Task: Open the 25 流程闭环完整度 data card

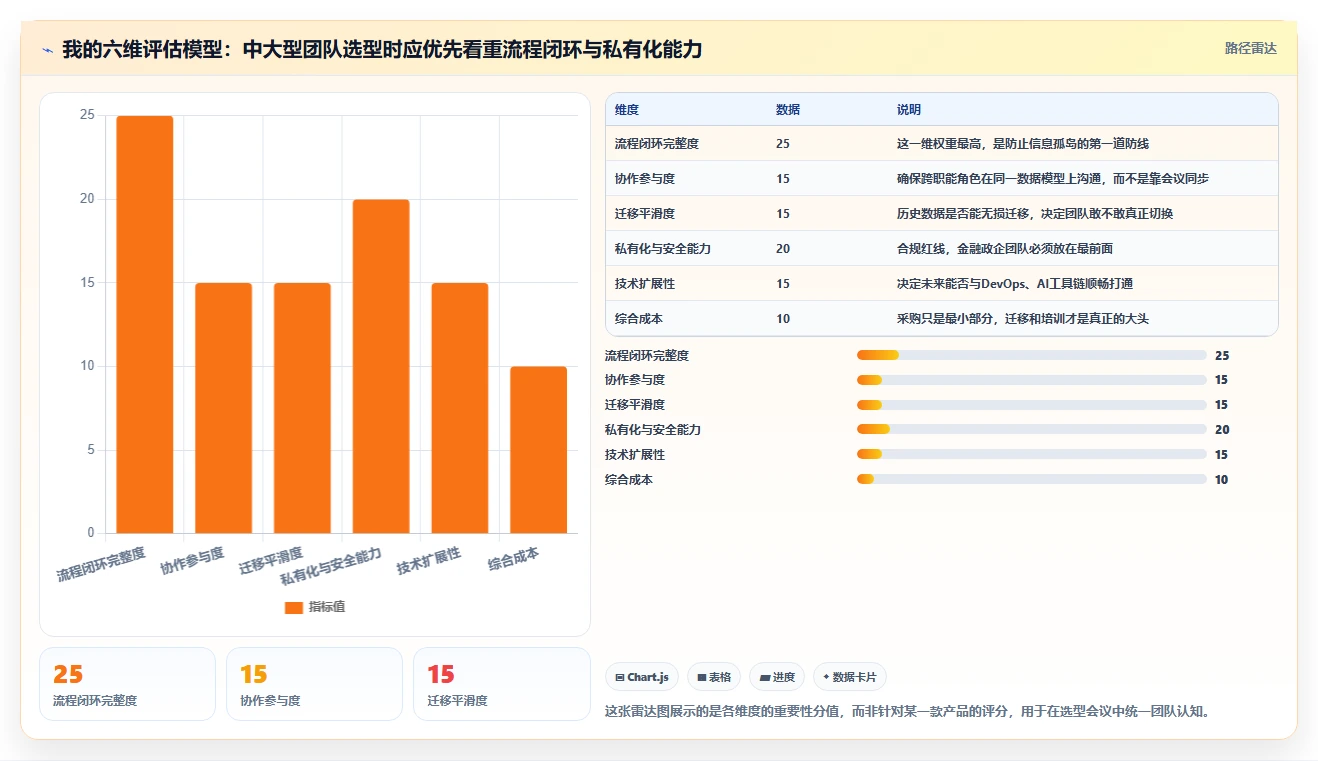Action: (127, 684)
